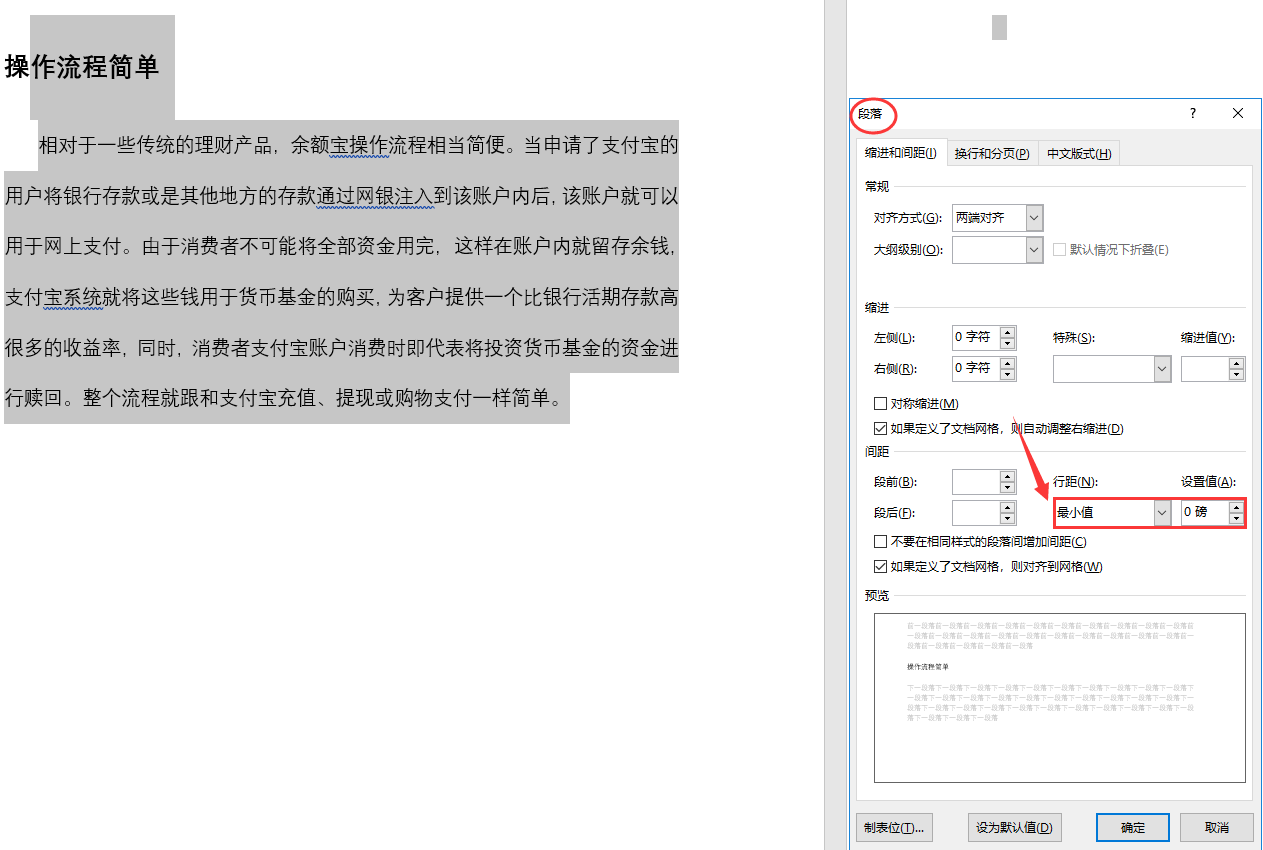Enable the 对称缩进 checkbox
Viewport: 1263px width, 850px height.
[881, 404]
